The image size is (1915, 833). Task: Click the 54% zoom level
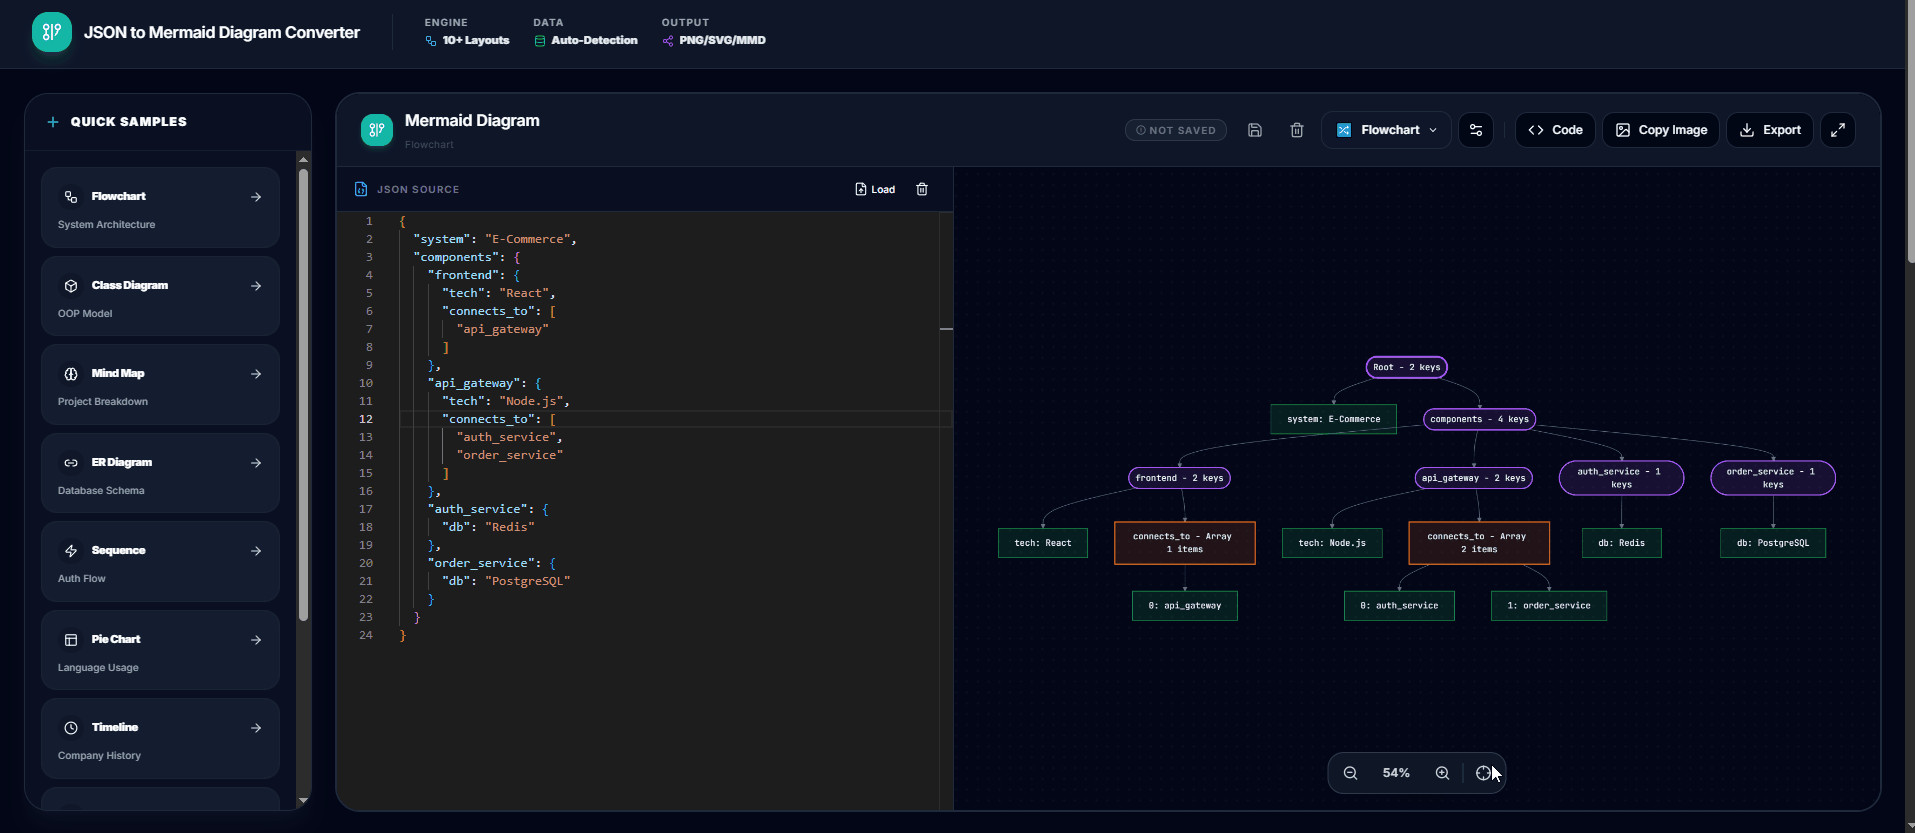(x=1396, y=773)
